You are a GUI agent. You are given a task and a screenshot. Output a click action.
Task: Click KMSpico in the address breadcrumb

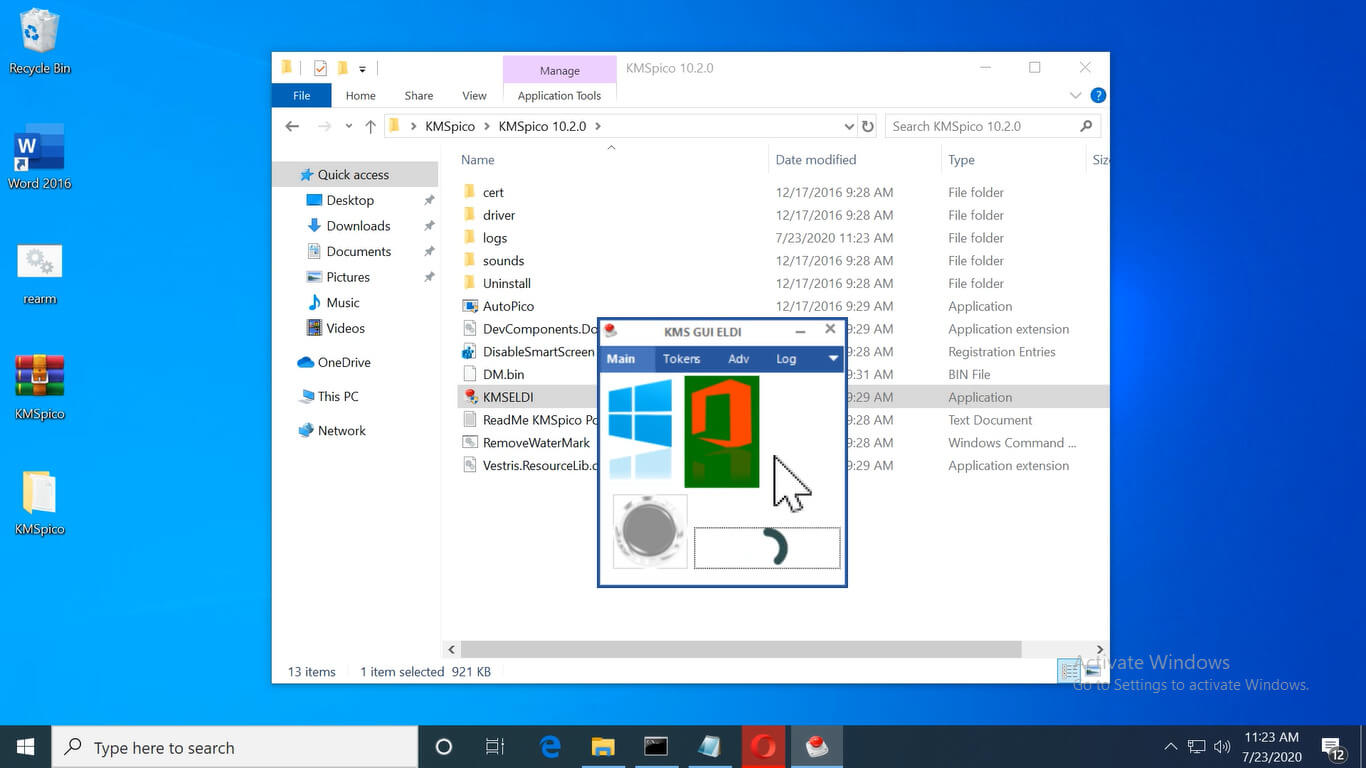click(449, 126)
